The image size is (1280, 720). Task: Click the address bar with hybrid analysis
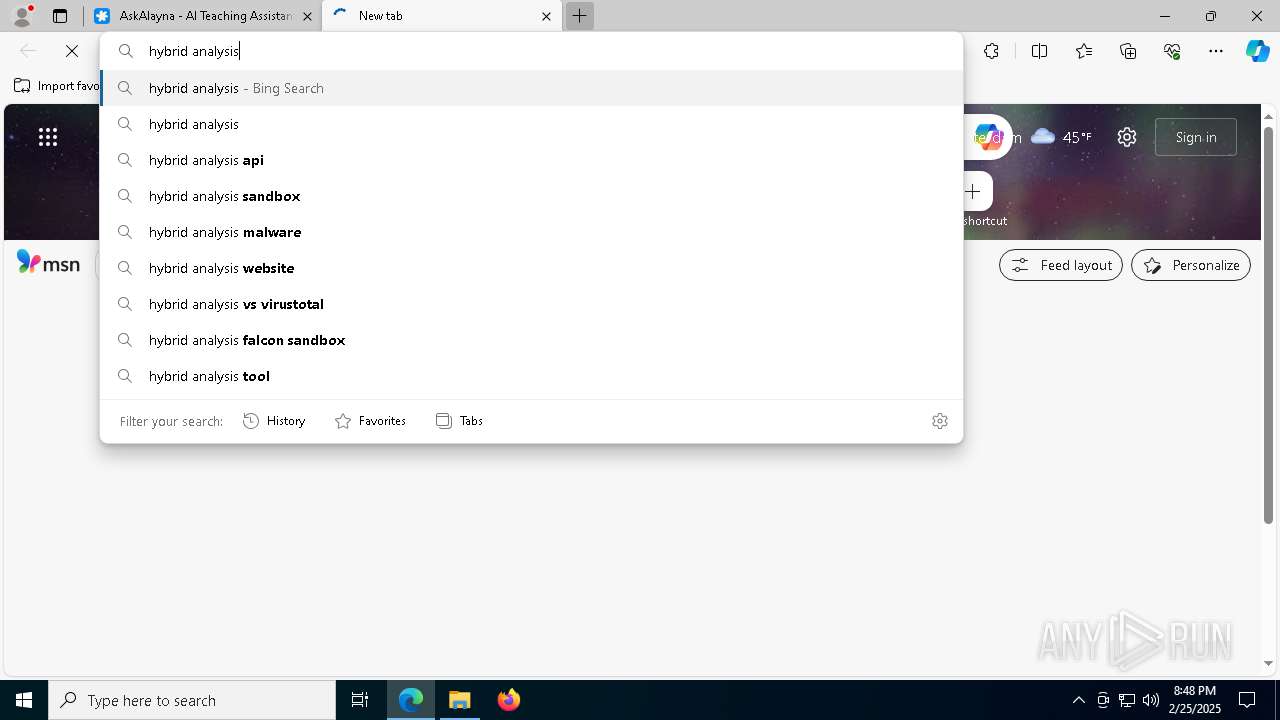click(531, 51)
